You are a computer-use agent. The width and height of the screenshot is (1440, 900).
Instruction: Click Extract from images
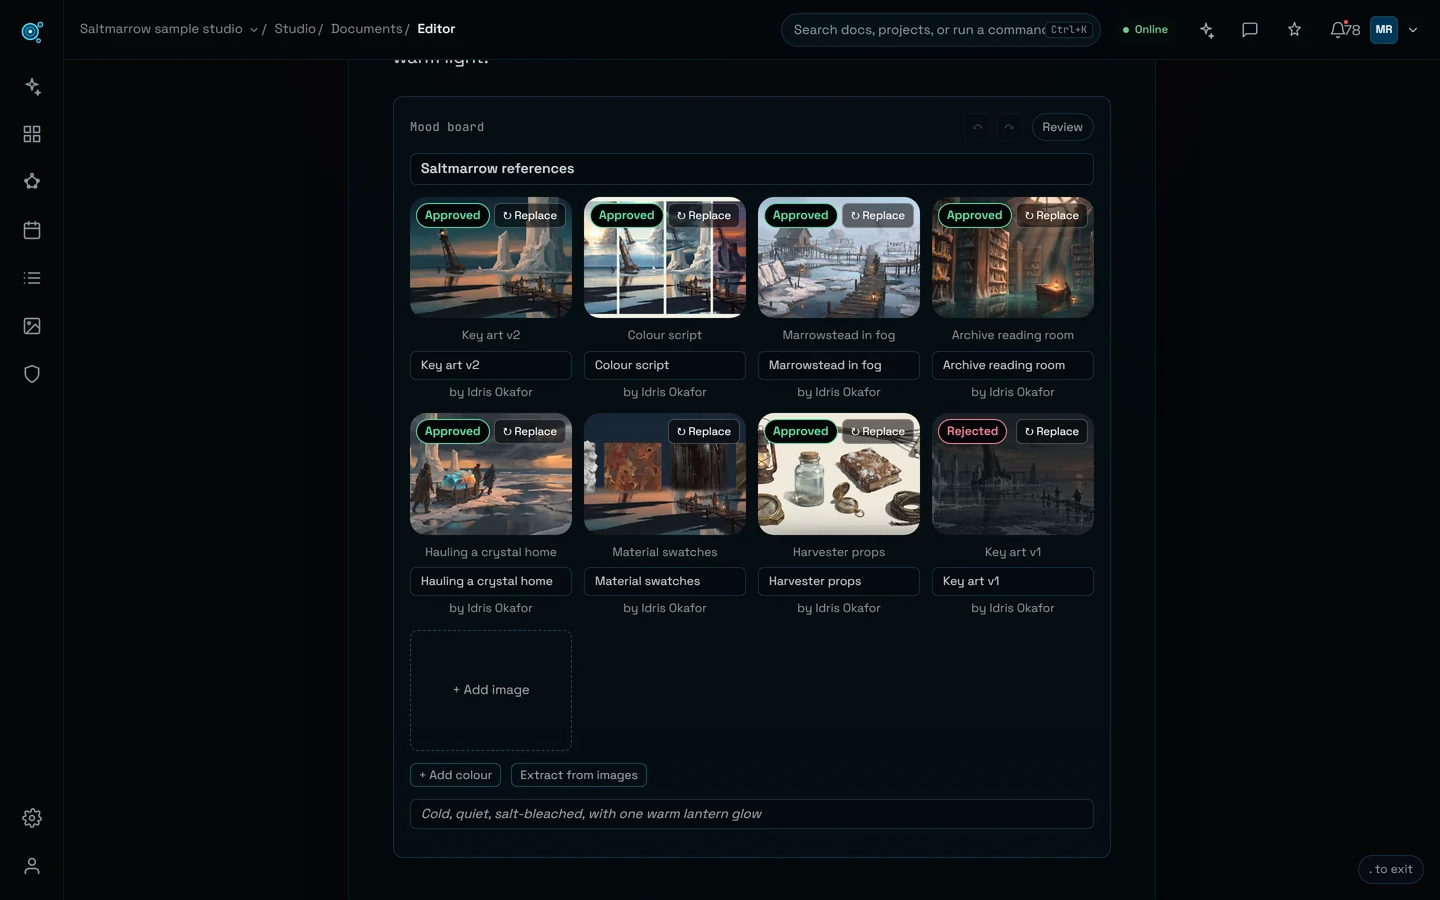coord(579,775)
